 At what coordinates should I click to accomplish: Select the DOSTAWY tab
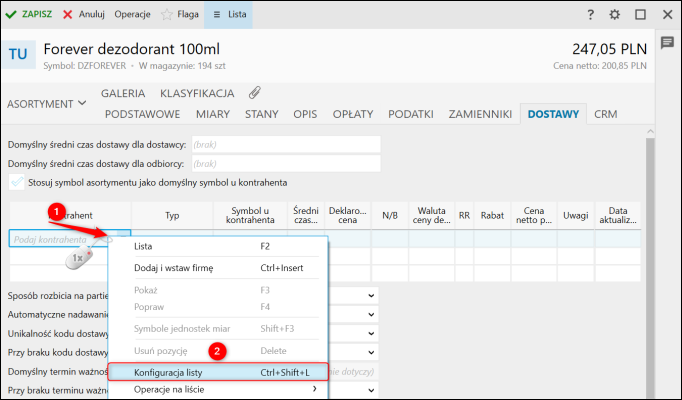click(x=553, y=114)
